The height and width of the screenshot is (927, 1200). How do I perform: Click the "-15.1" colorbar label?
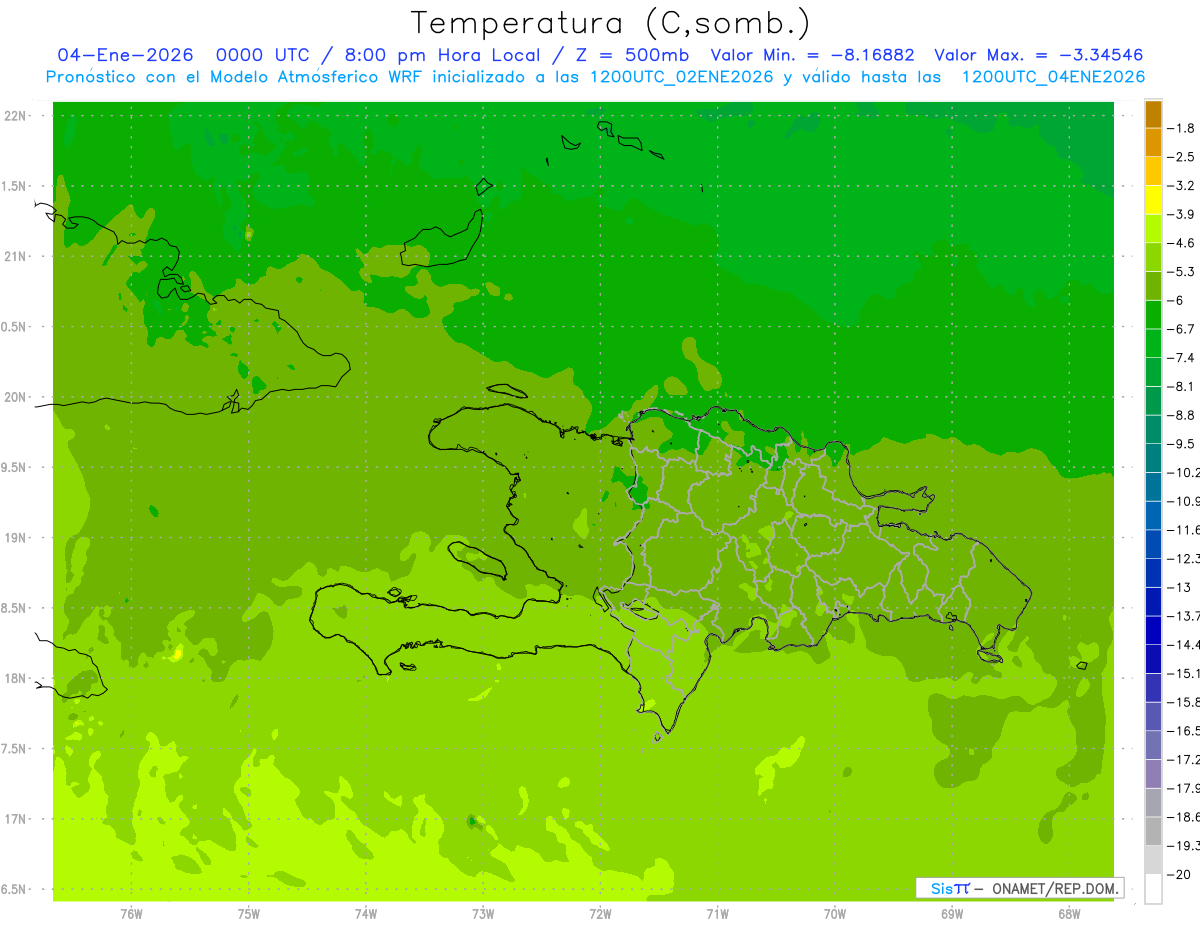[1184, 673]
